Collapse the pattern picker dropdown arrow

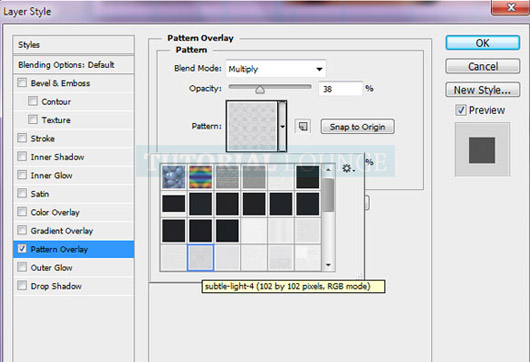tap(282, 126)
